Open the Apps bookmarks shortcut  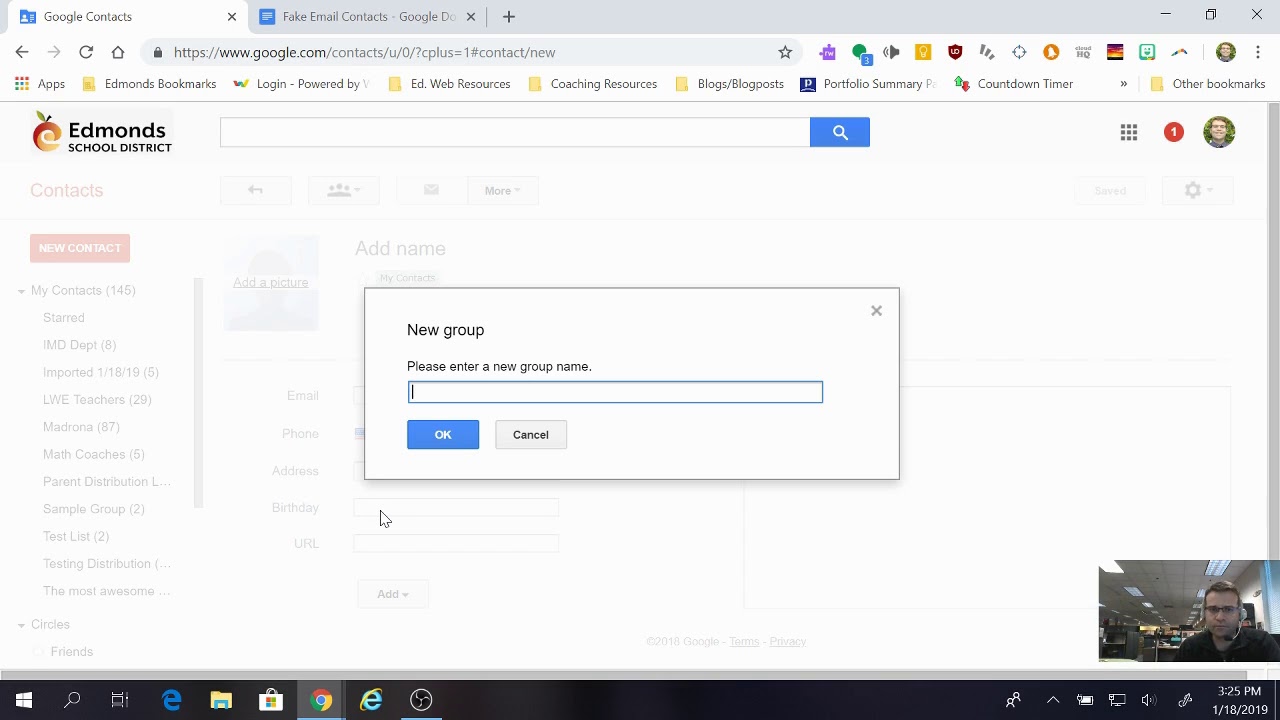point(40,84)
